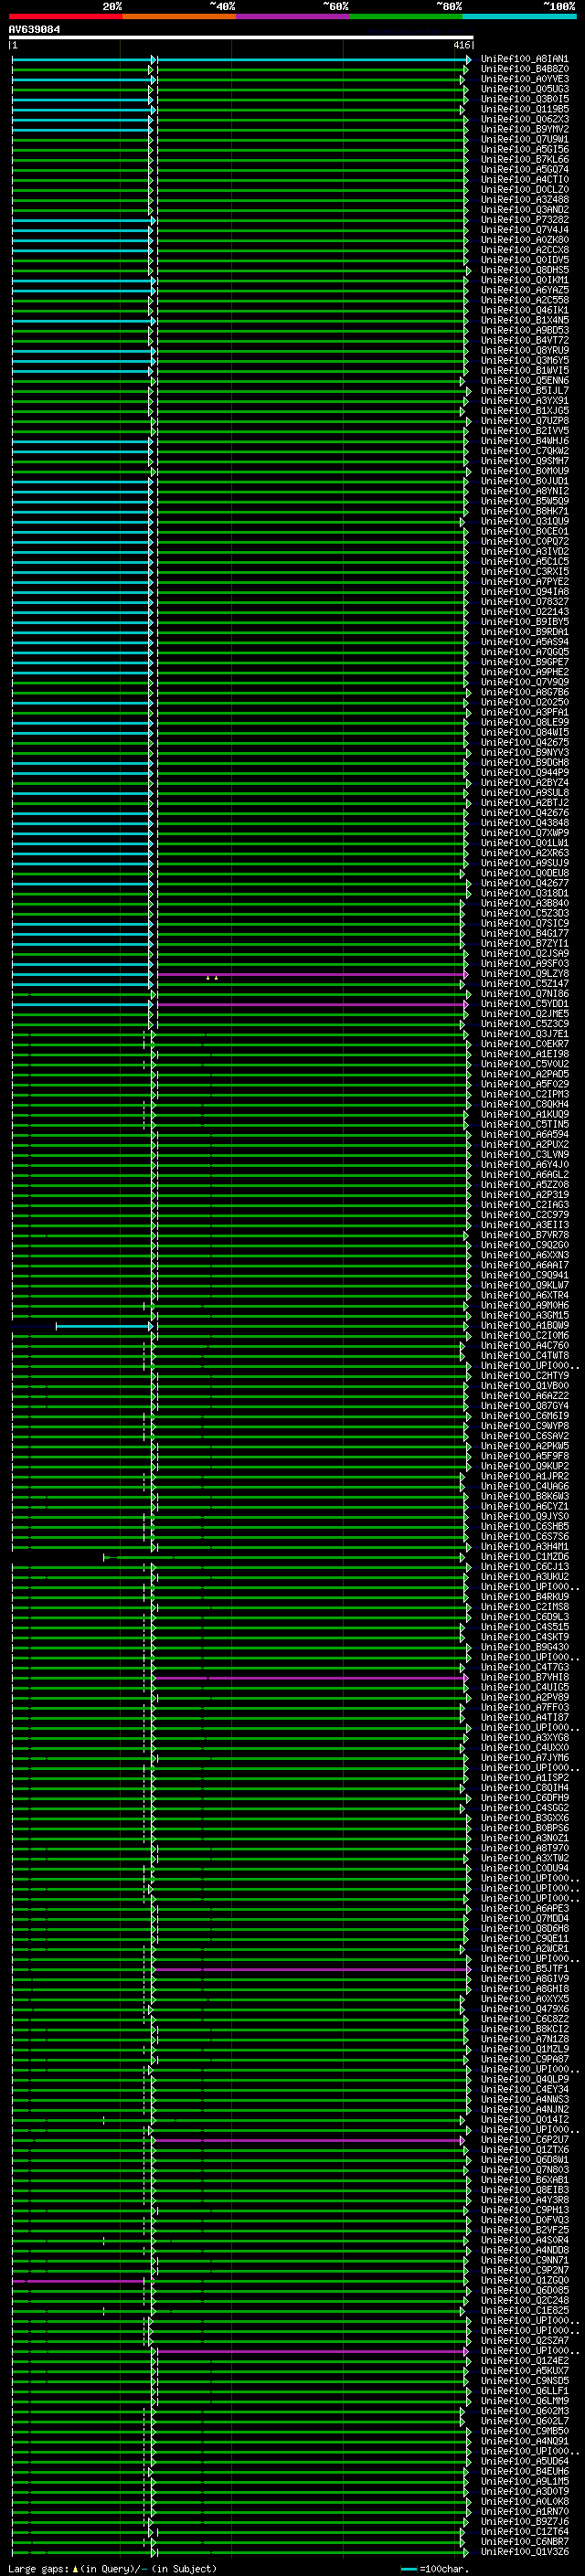This screenshot has width=585, height=2576.
Task: Open hit UniRef100_B4B8Z0
Action: tap(524, 69)
